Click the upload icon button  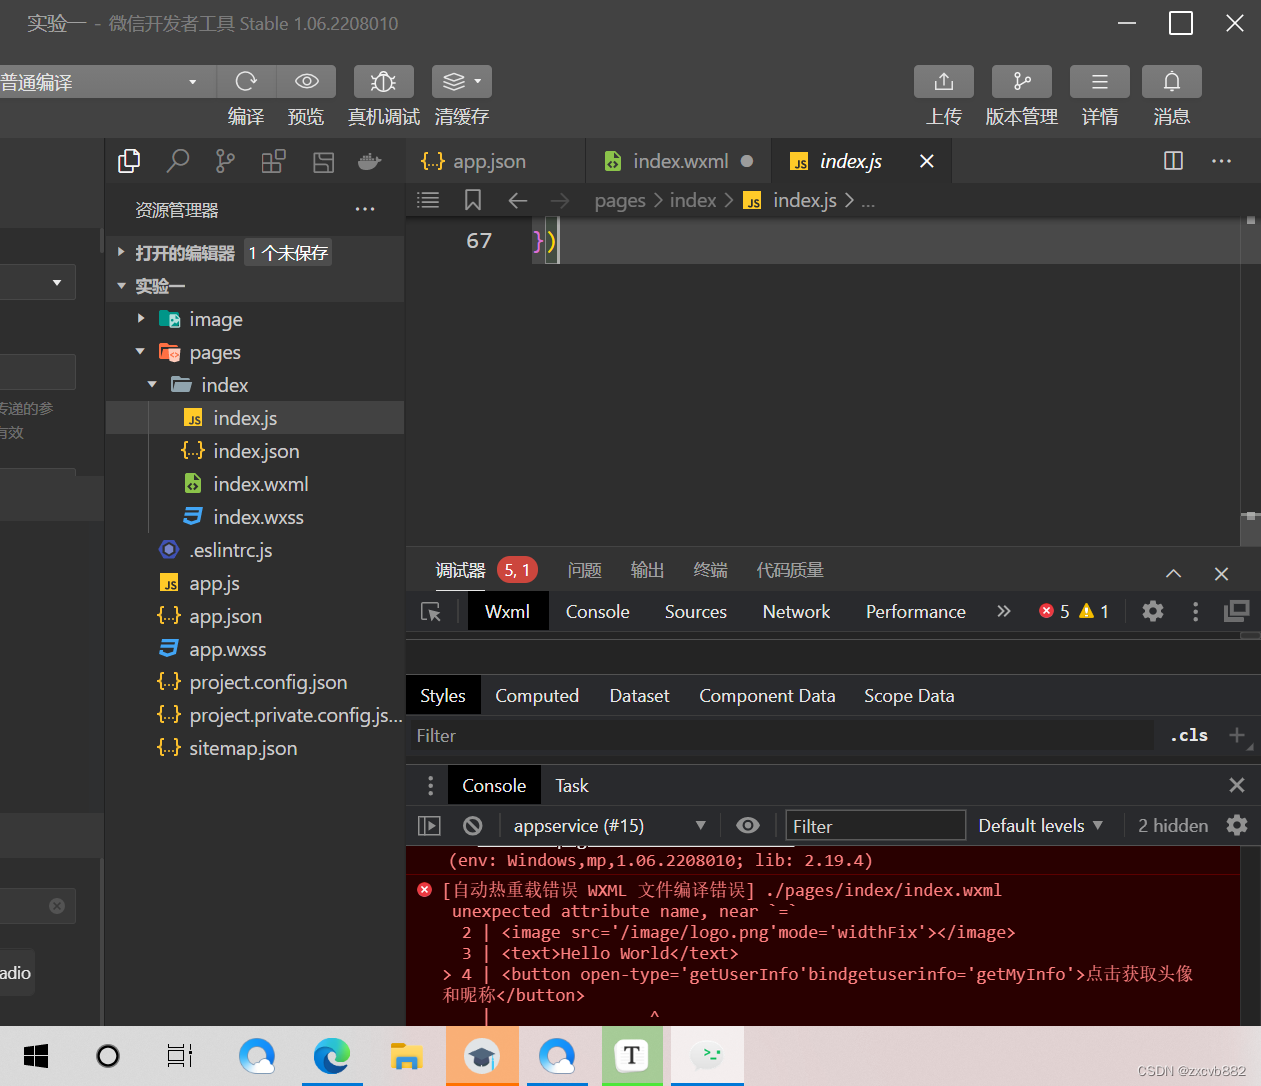(944, 81)
